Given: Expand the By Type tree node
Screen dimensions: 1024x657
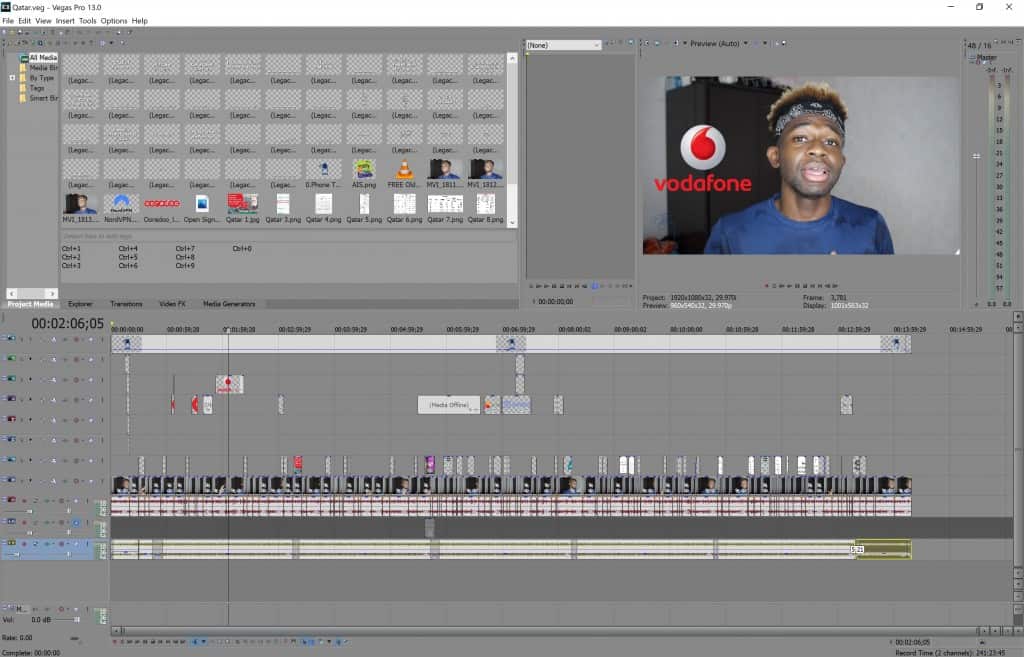Looking at the screenshot, I should 12,78.
